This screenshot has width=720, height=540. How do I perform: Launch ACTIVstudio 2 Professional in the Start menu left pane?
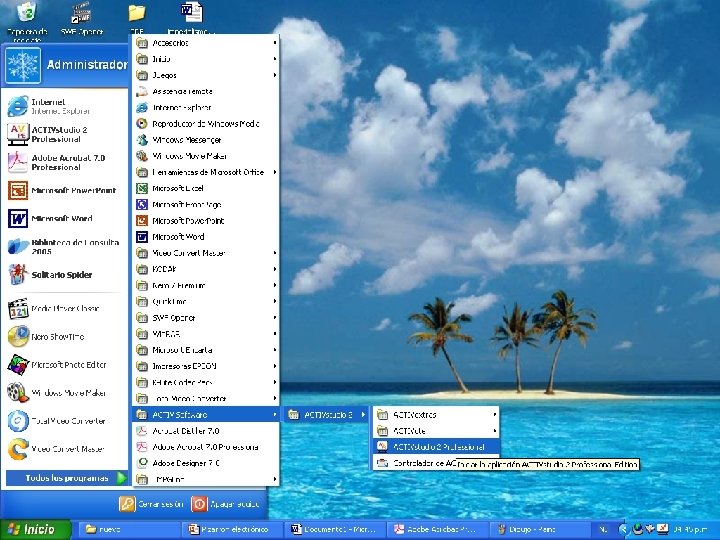tap(65, 134)
